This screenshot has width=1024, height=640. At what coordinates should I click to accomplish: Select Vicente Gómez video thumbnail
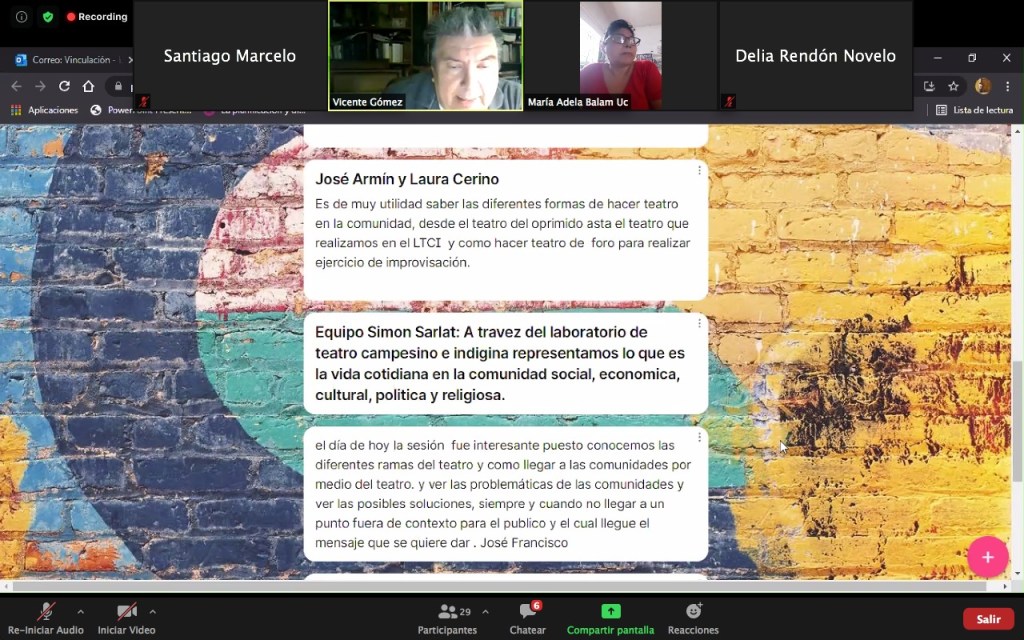coord(425,55)
